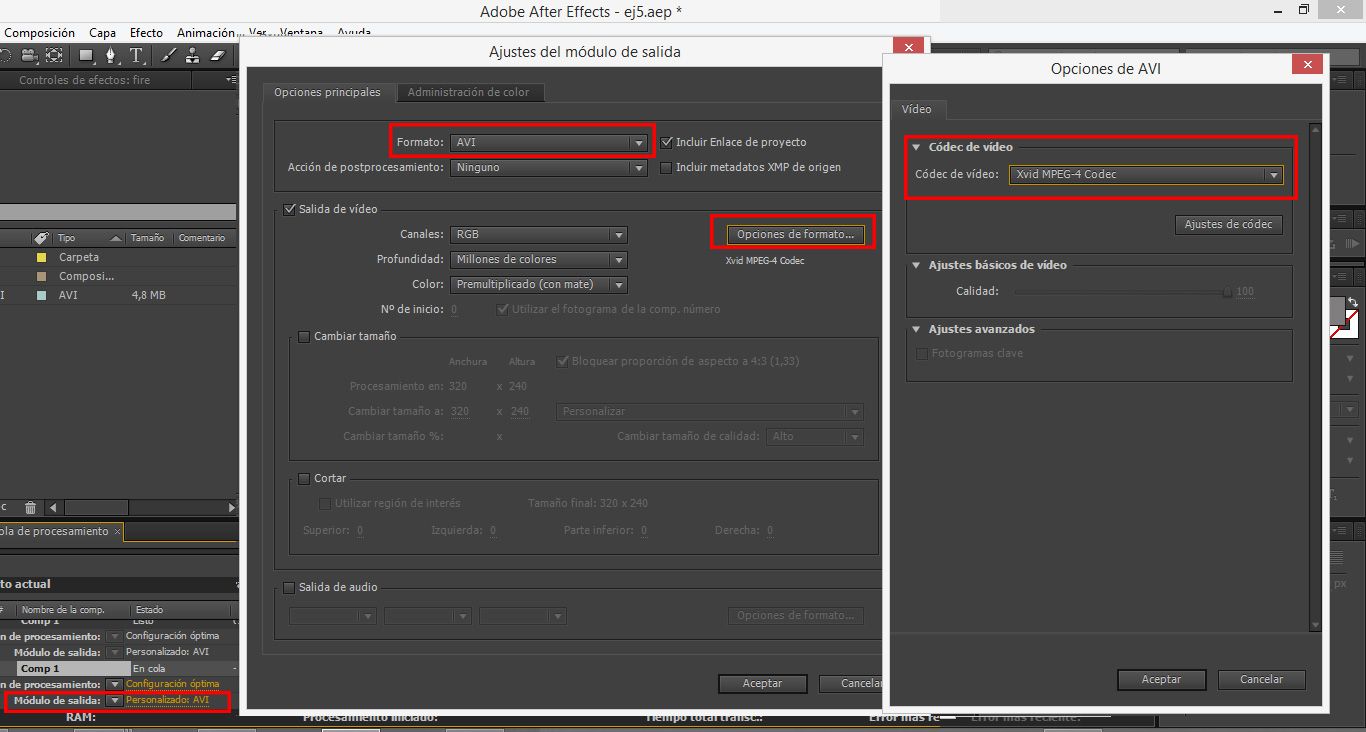This screenshot has height=732, width=1366.
Task: Close the Opciones de AVI dialog
Action: (1307, 65)
